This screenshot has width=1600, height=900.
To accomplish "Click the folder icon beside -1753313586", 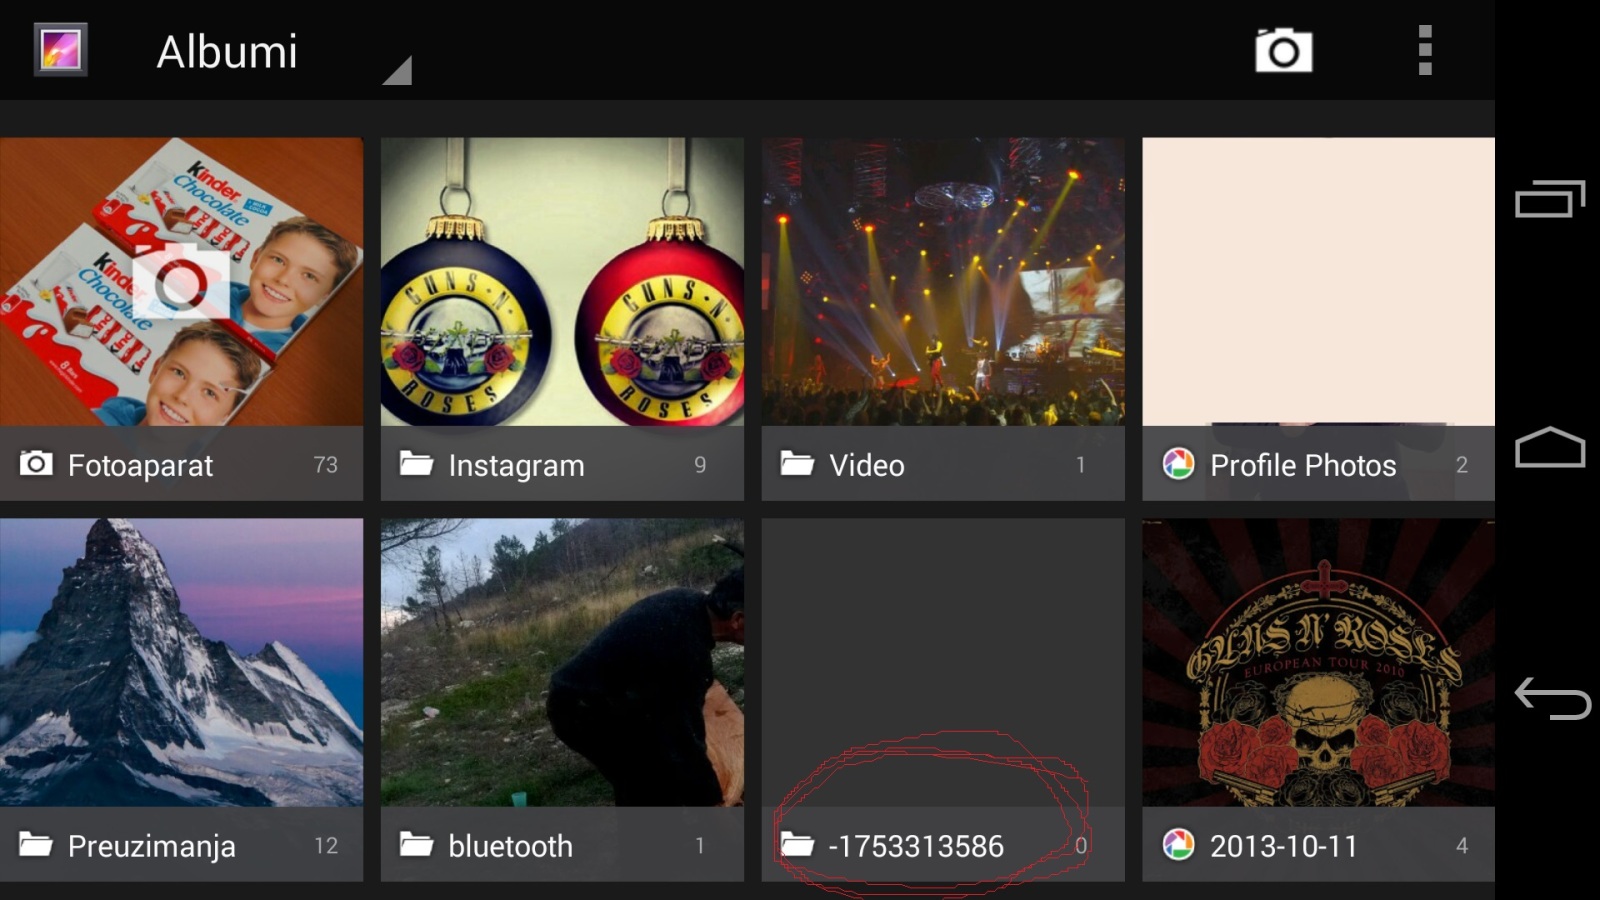I will [x=797, y=844].
